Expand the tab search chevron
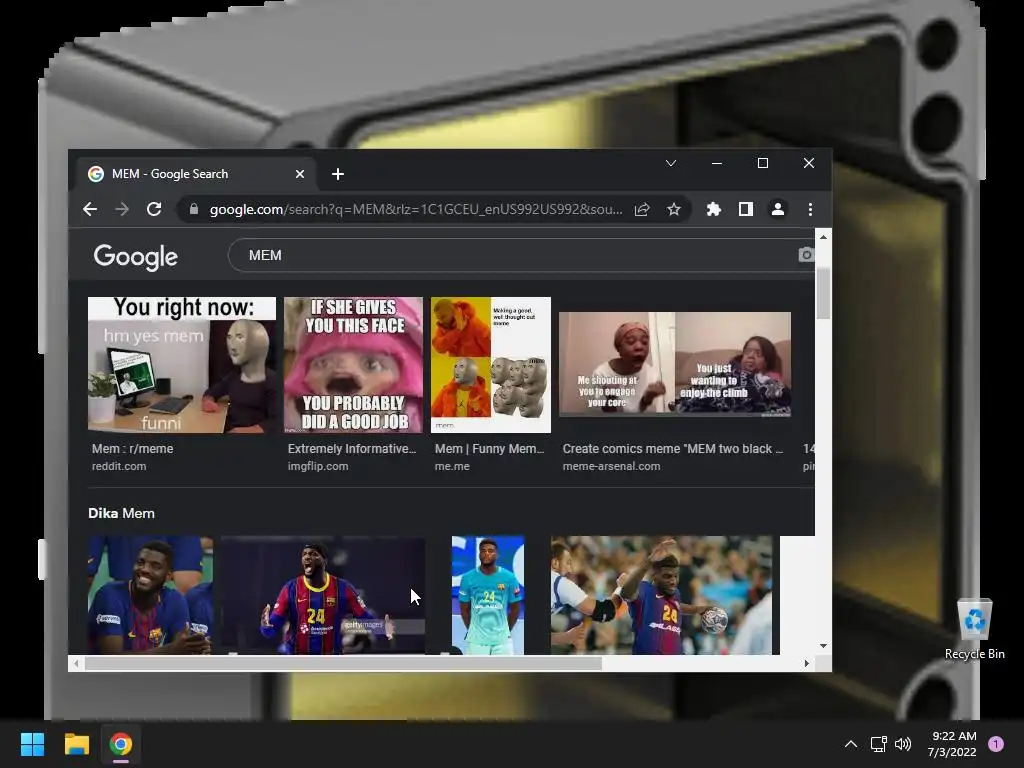 (671, 163)
